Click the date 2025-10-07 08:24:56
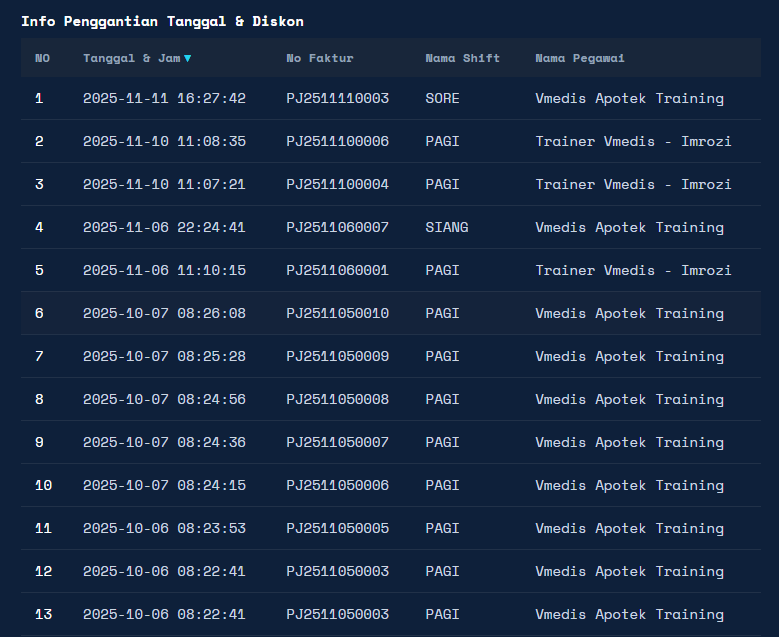 (x=164, y=399)
